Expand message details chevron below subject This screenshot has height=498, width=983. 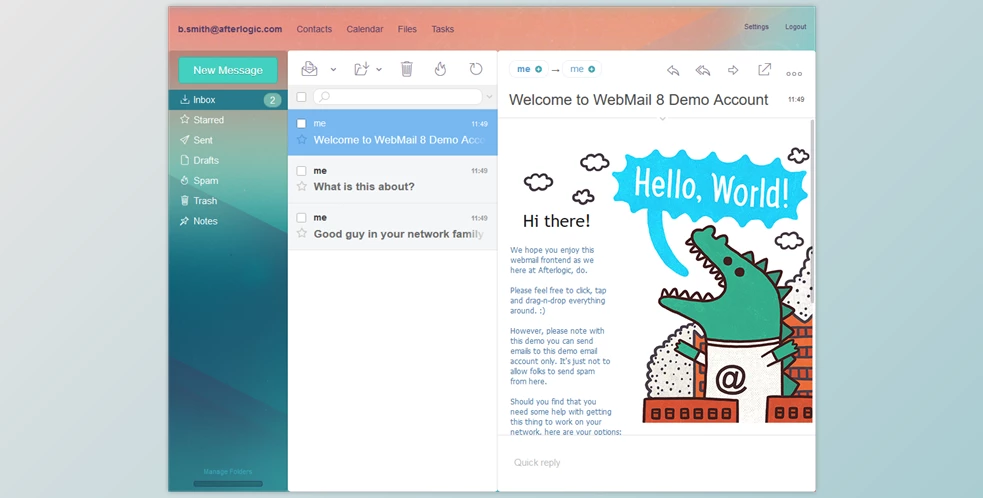click(x=662, y=118)
